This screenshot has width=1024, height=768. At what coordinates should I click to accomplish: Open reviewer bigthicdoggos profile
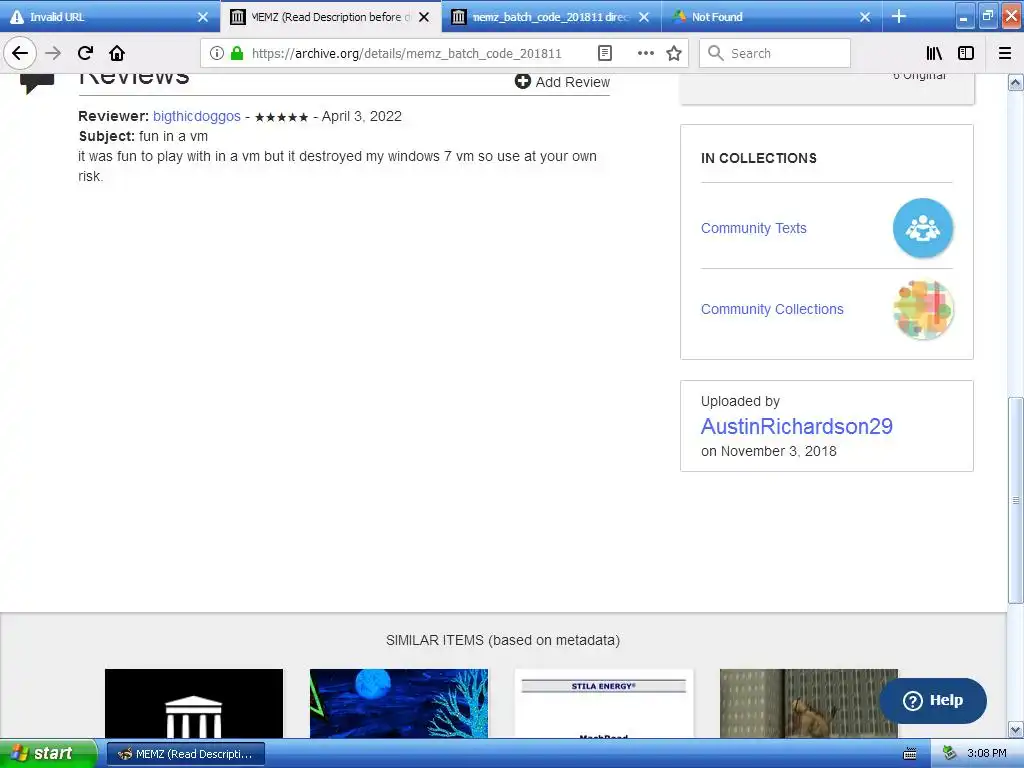point(197,116)
